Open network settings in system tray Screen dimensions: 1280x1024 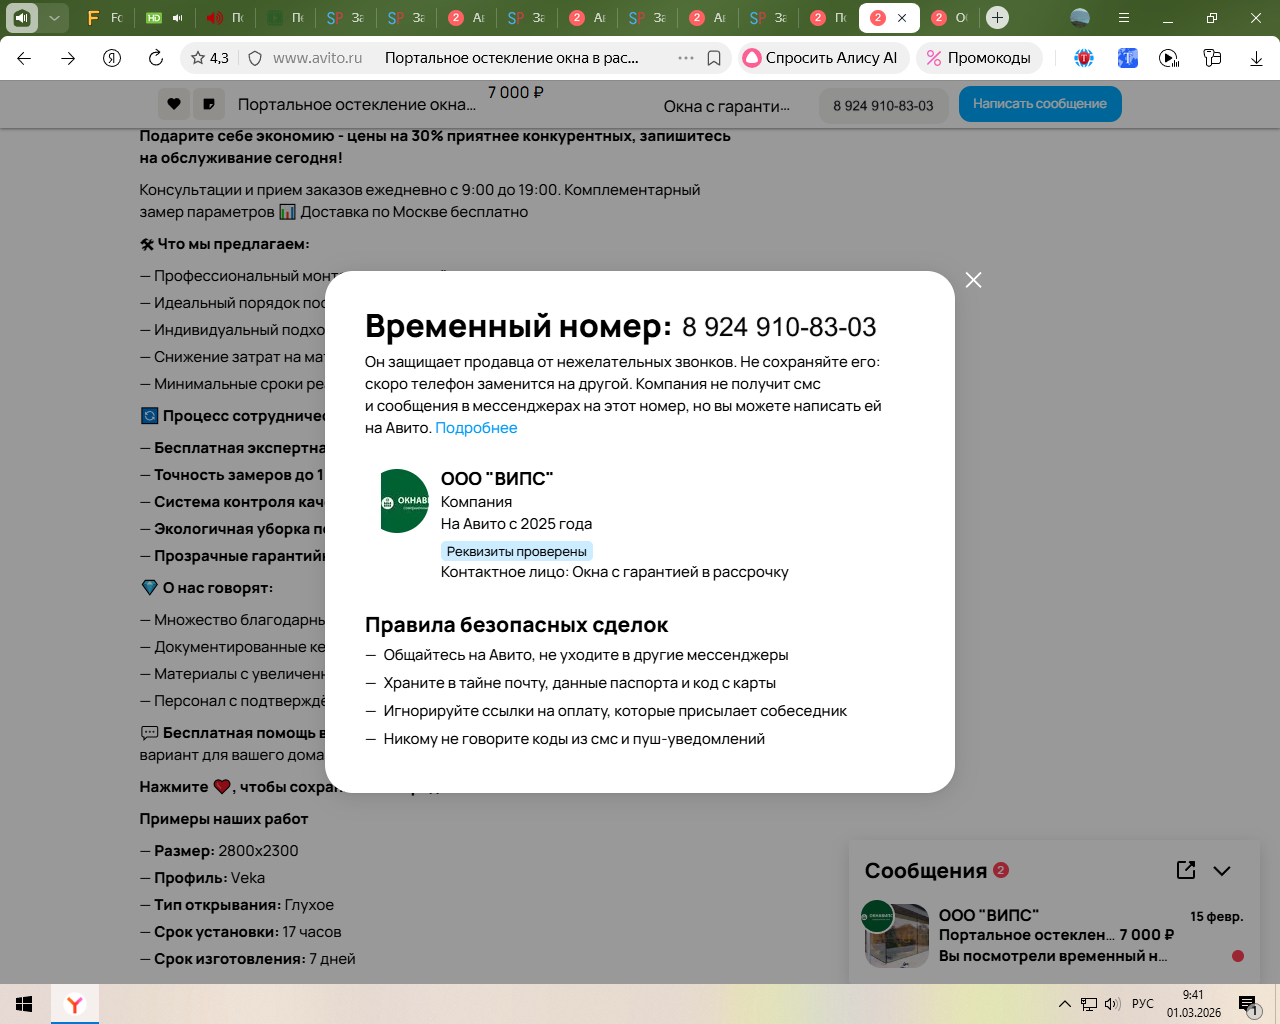tap(1089, 1004)
